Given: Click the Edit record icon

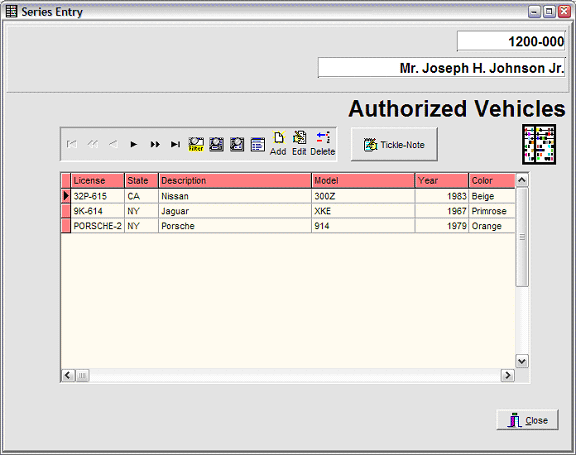Looking at the screenshot, I should click(x=299, y=144).
